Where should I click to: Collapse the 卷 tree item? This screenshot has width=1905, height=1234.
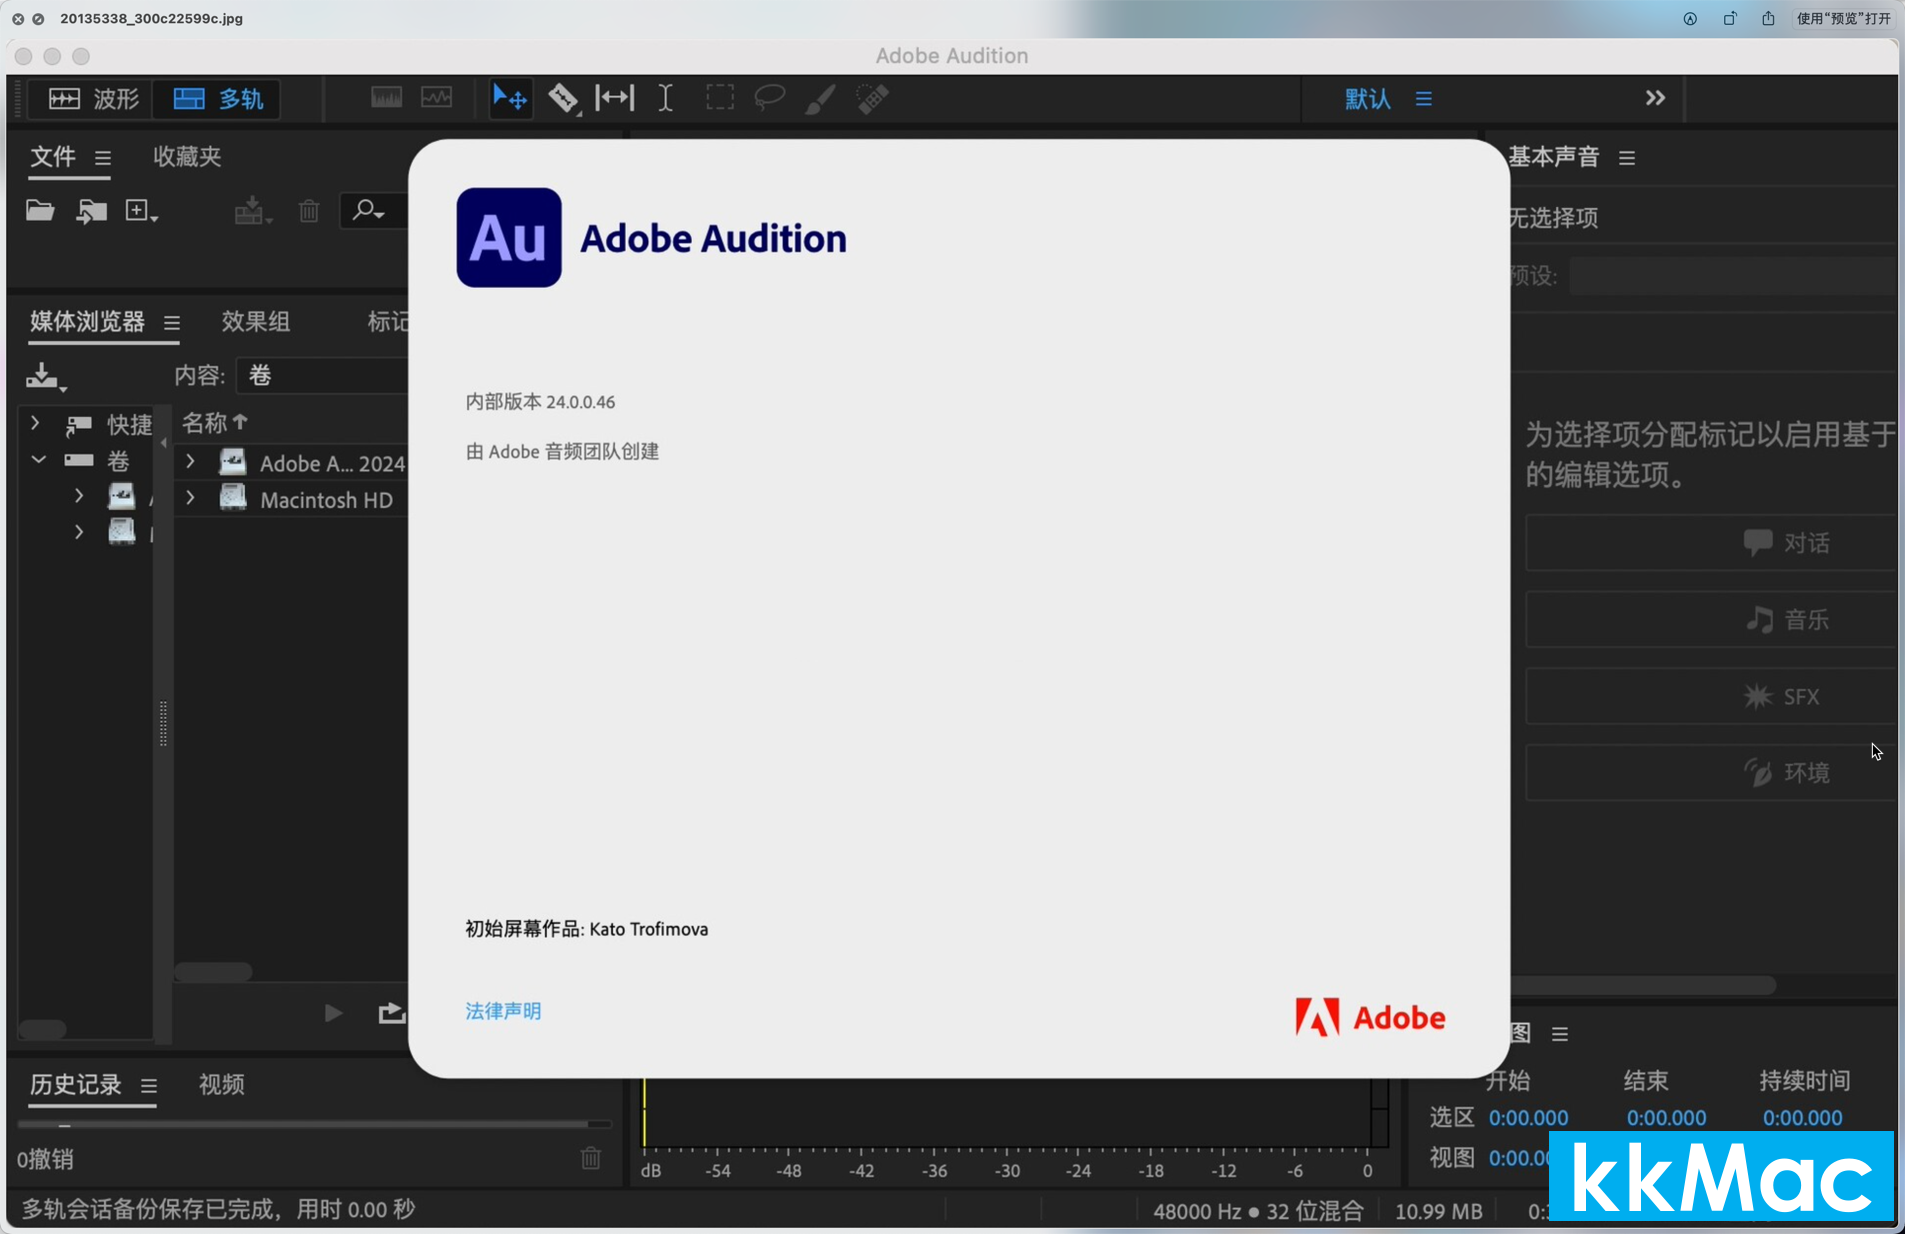point(38,460)
